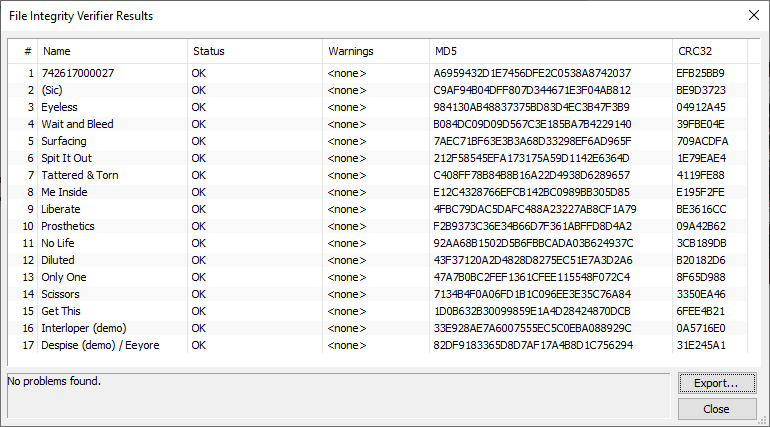Close the dialog with title bar X
The image size is (770, 427).
753,16
